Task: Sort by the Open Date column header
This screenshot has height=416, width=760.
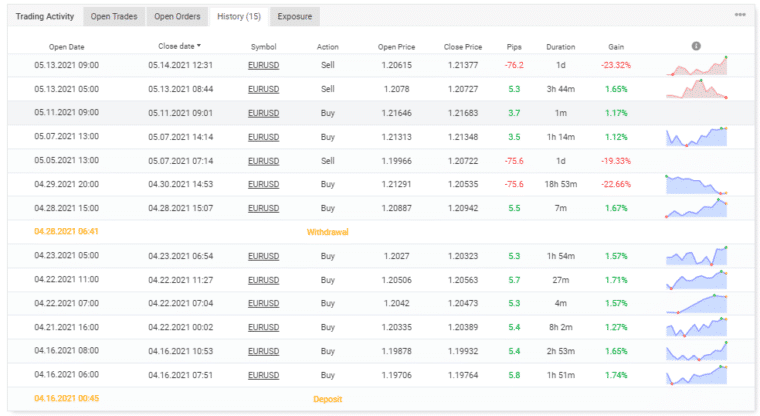Action: click(x=68, y=47)
